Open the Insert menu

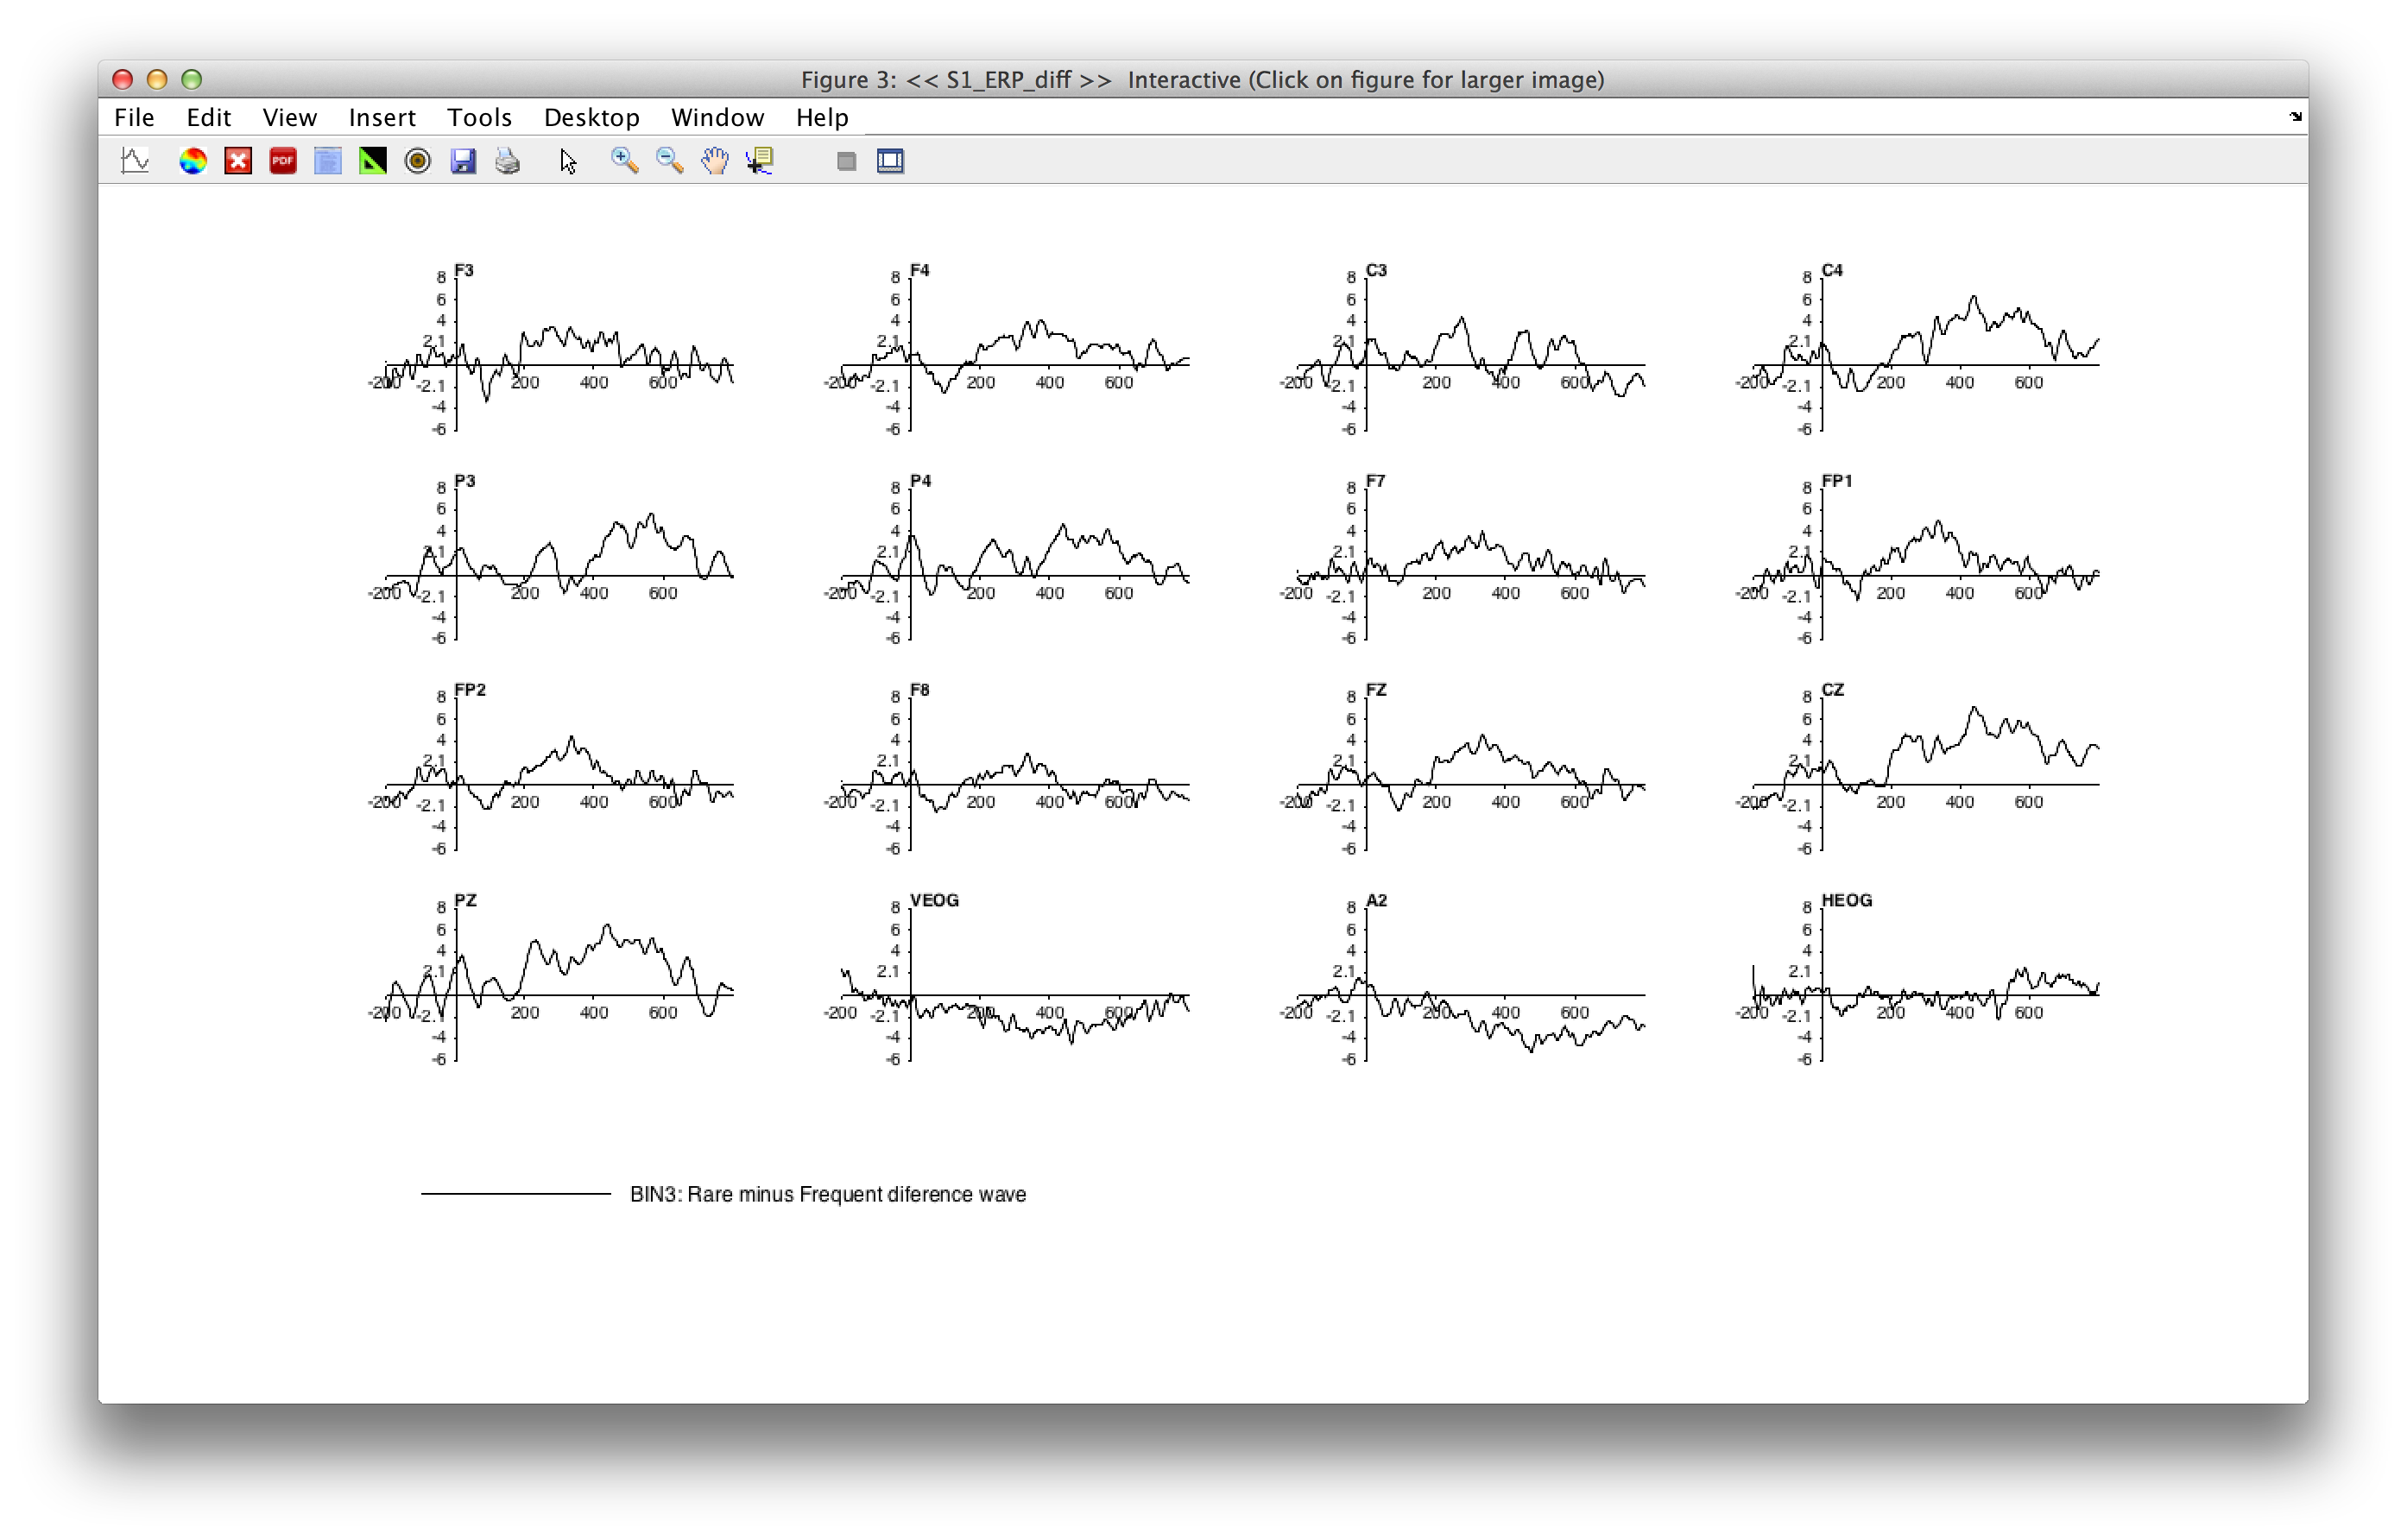382,117
